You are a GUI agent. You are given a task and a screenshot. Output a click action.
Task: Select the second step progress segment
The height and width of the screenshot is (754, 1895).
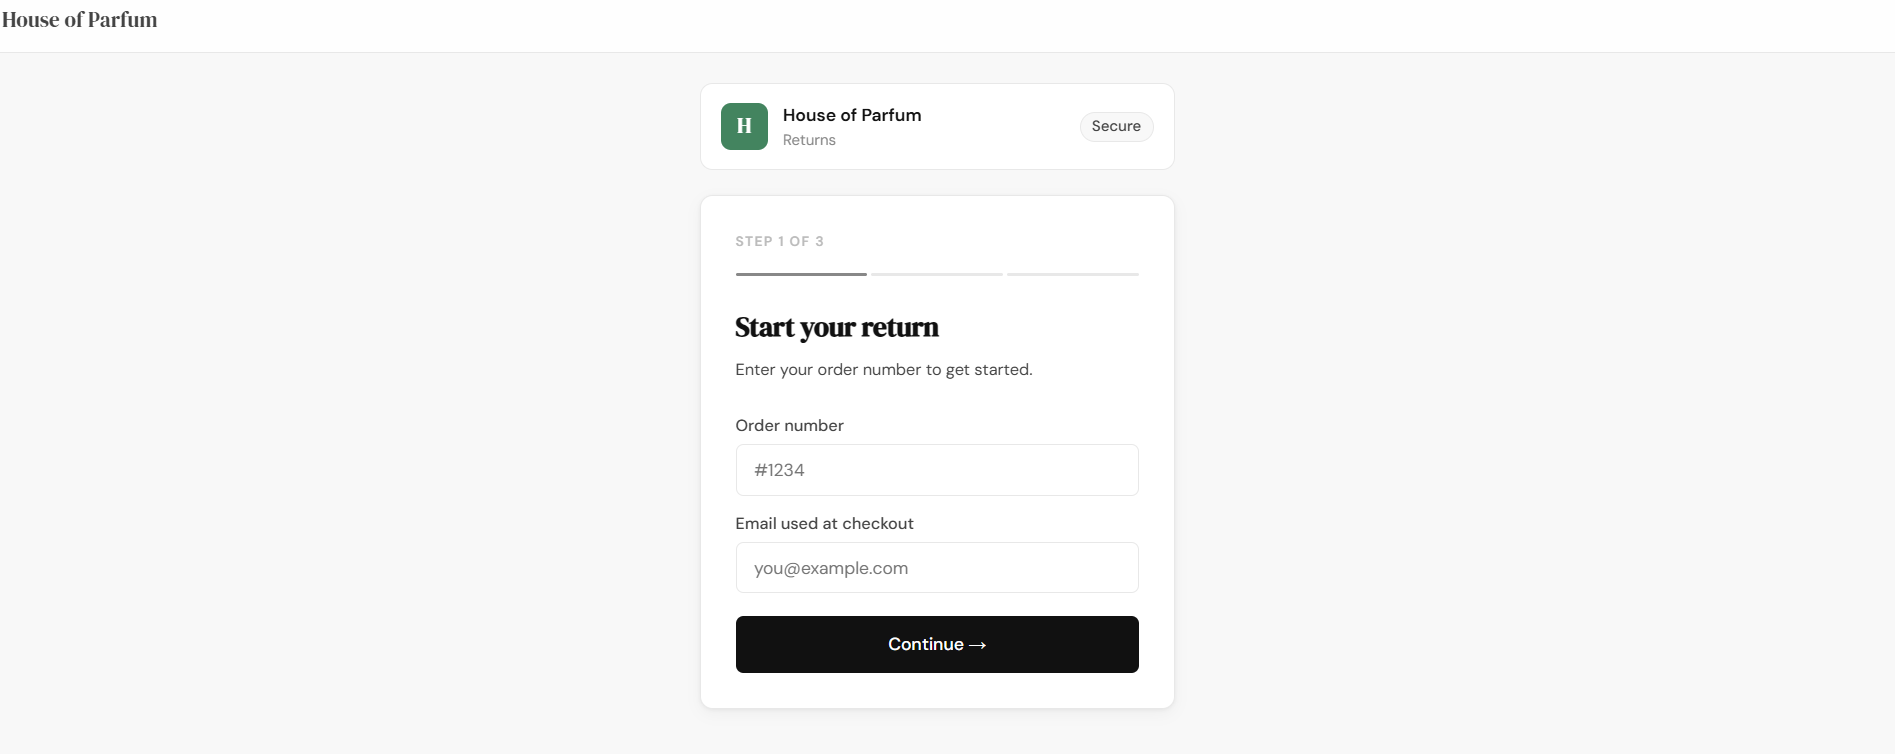click(x=936, y=273)
